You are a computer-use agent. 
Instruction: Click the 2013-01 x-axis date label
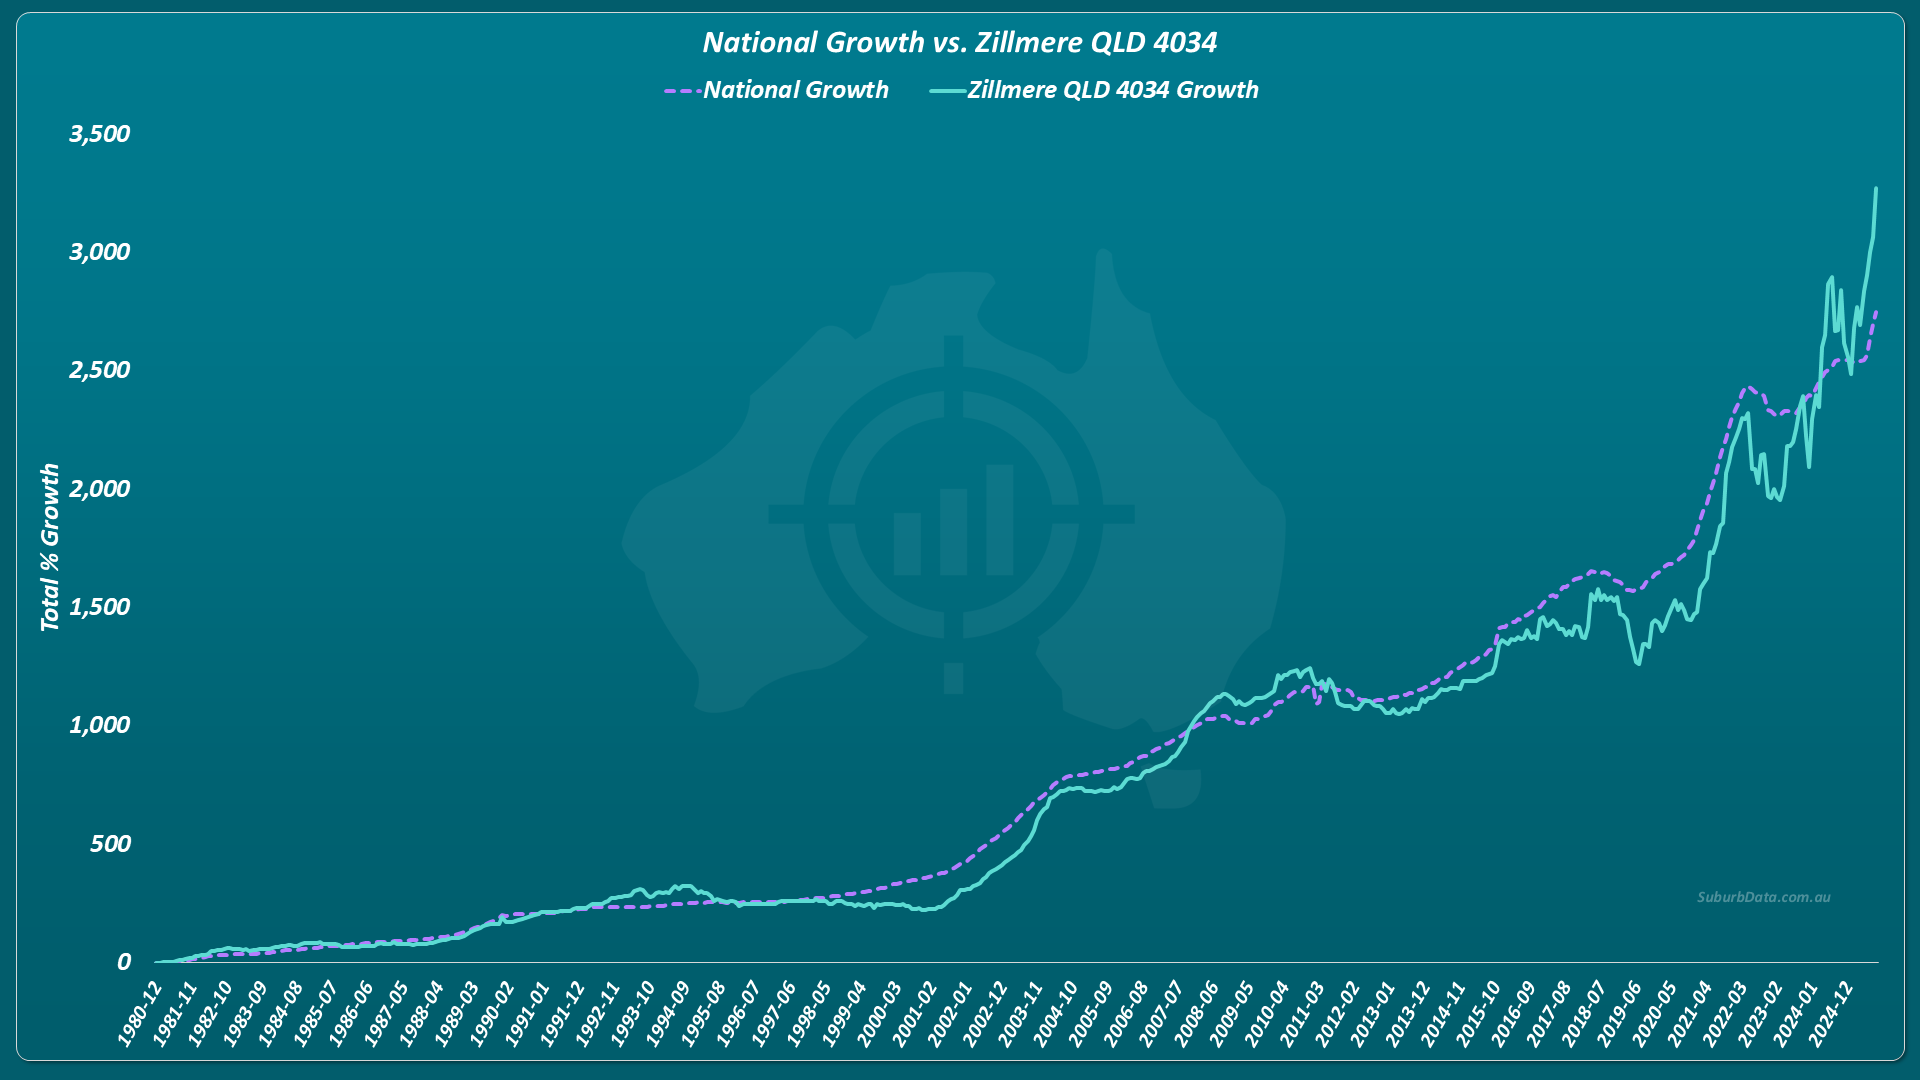tap(1371, 1013)
